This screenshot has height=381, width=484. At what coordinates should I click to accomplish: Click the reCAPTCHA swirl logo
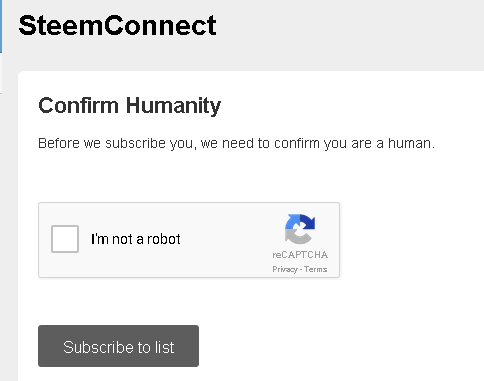click(x=300, y=229)
